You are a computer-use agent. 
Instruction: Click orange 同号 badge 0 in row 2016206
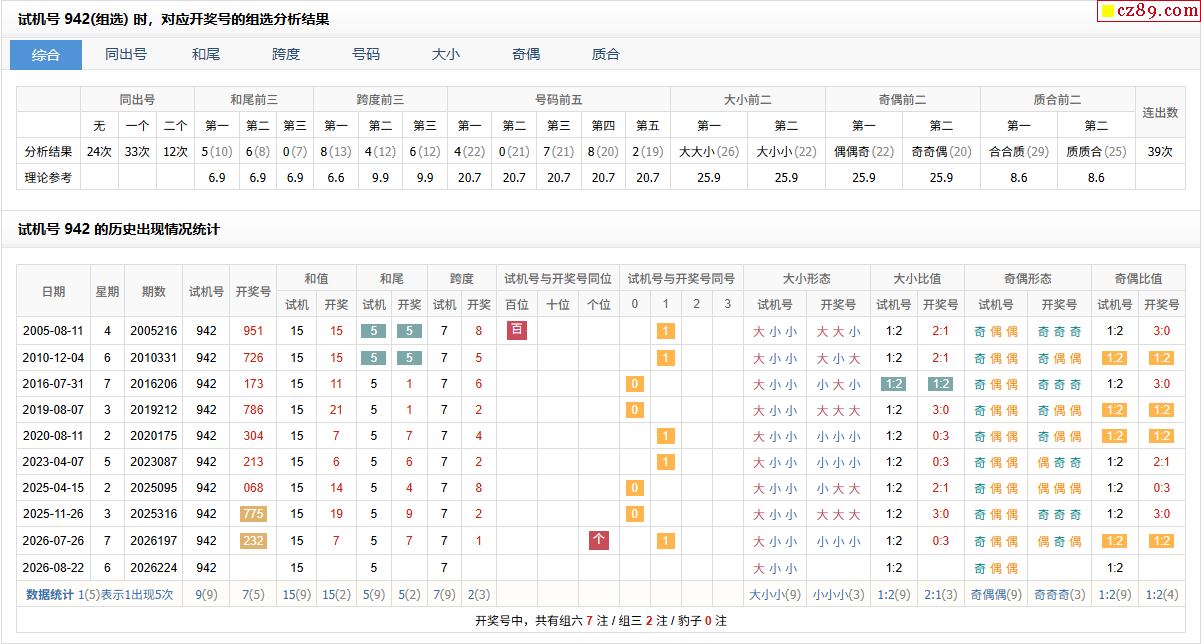pyautogui.click(x=634, y=384)
